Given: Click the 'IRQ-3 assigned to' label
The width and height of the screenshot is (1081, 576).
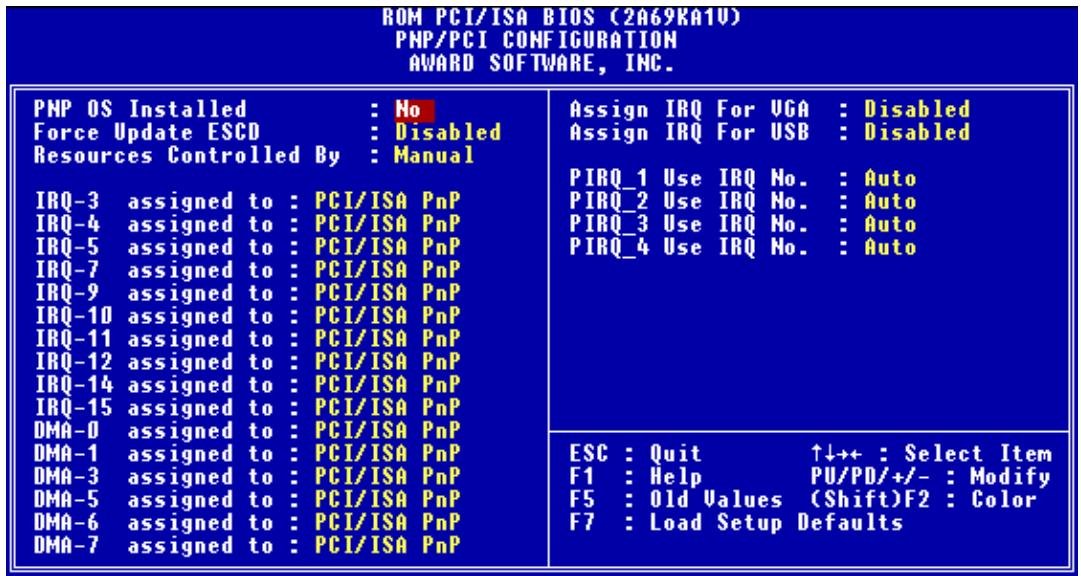Looking at the screenshot, I should [154, 202].
